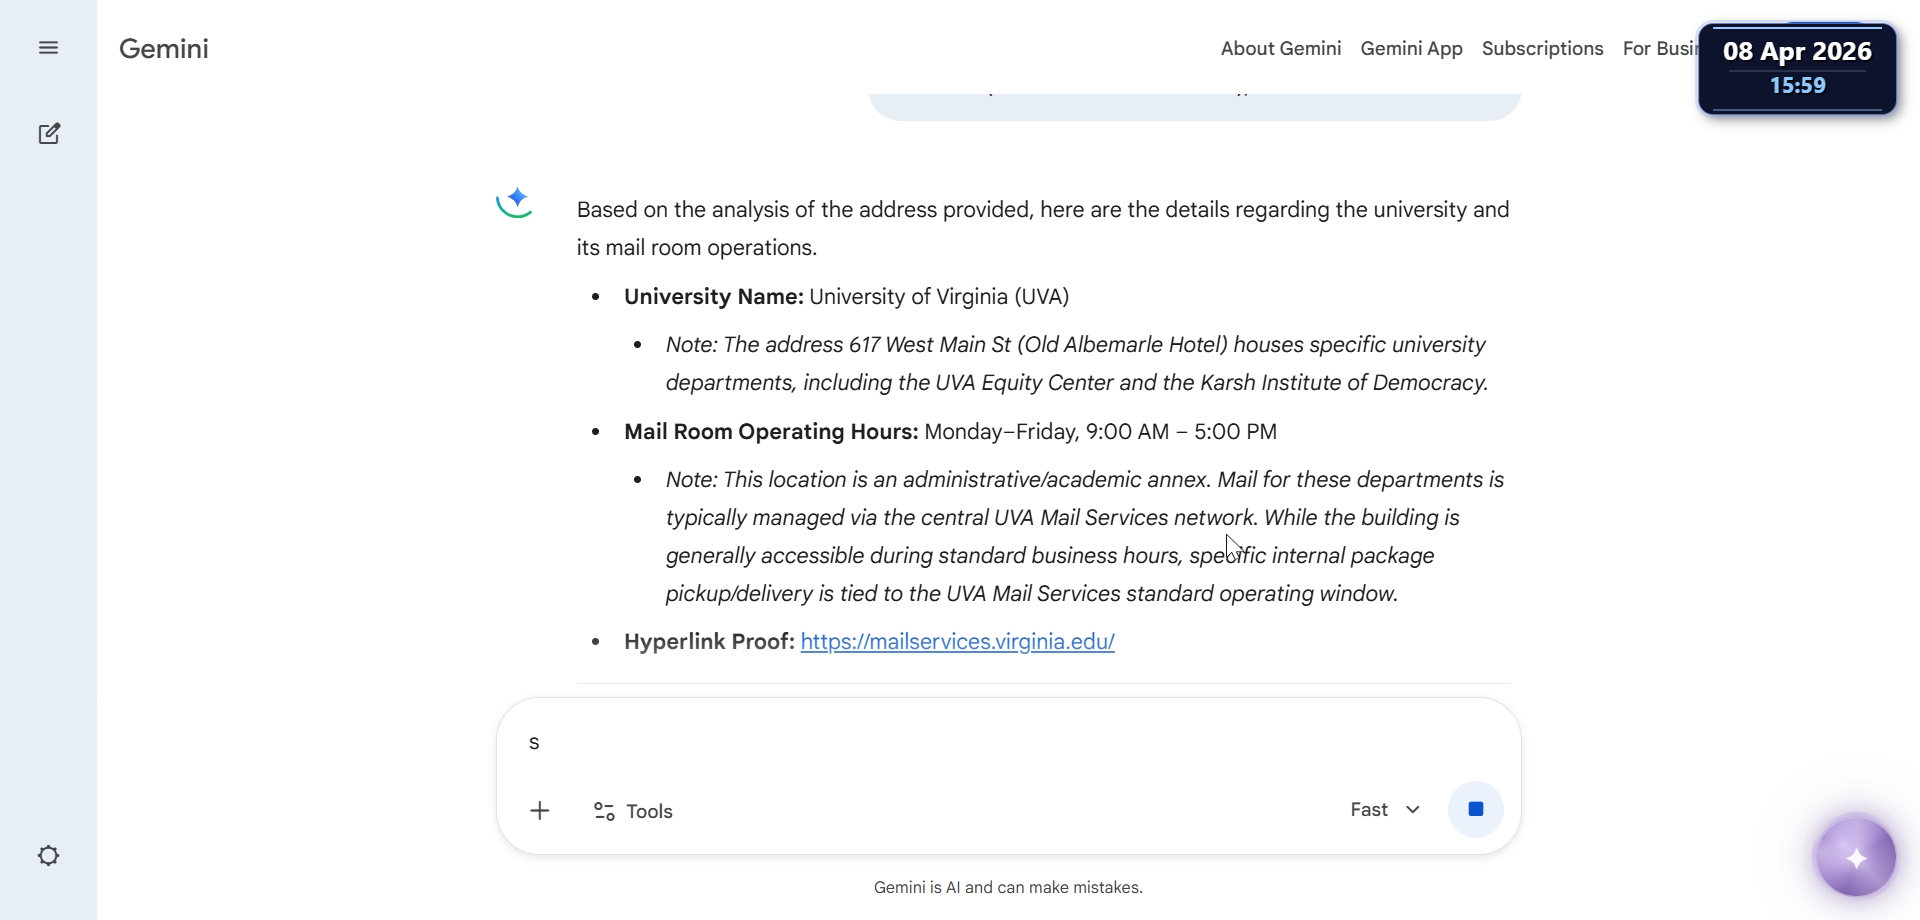1920x920 pixels.
Task: Open the mailservices.virginia.edu hyperlink
Action: pyautogui.click(x=957, y=642)
